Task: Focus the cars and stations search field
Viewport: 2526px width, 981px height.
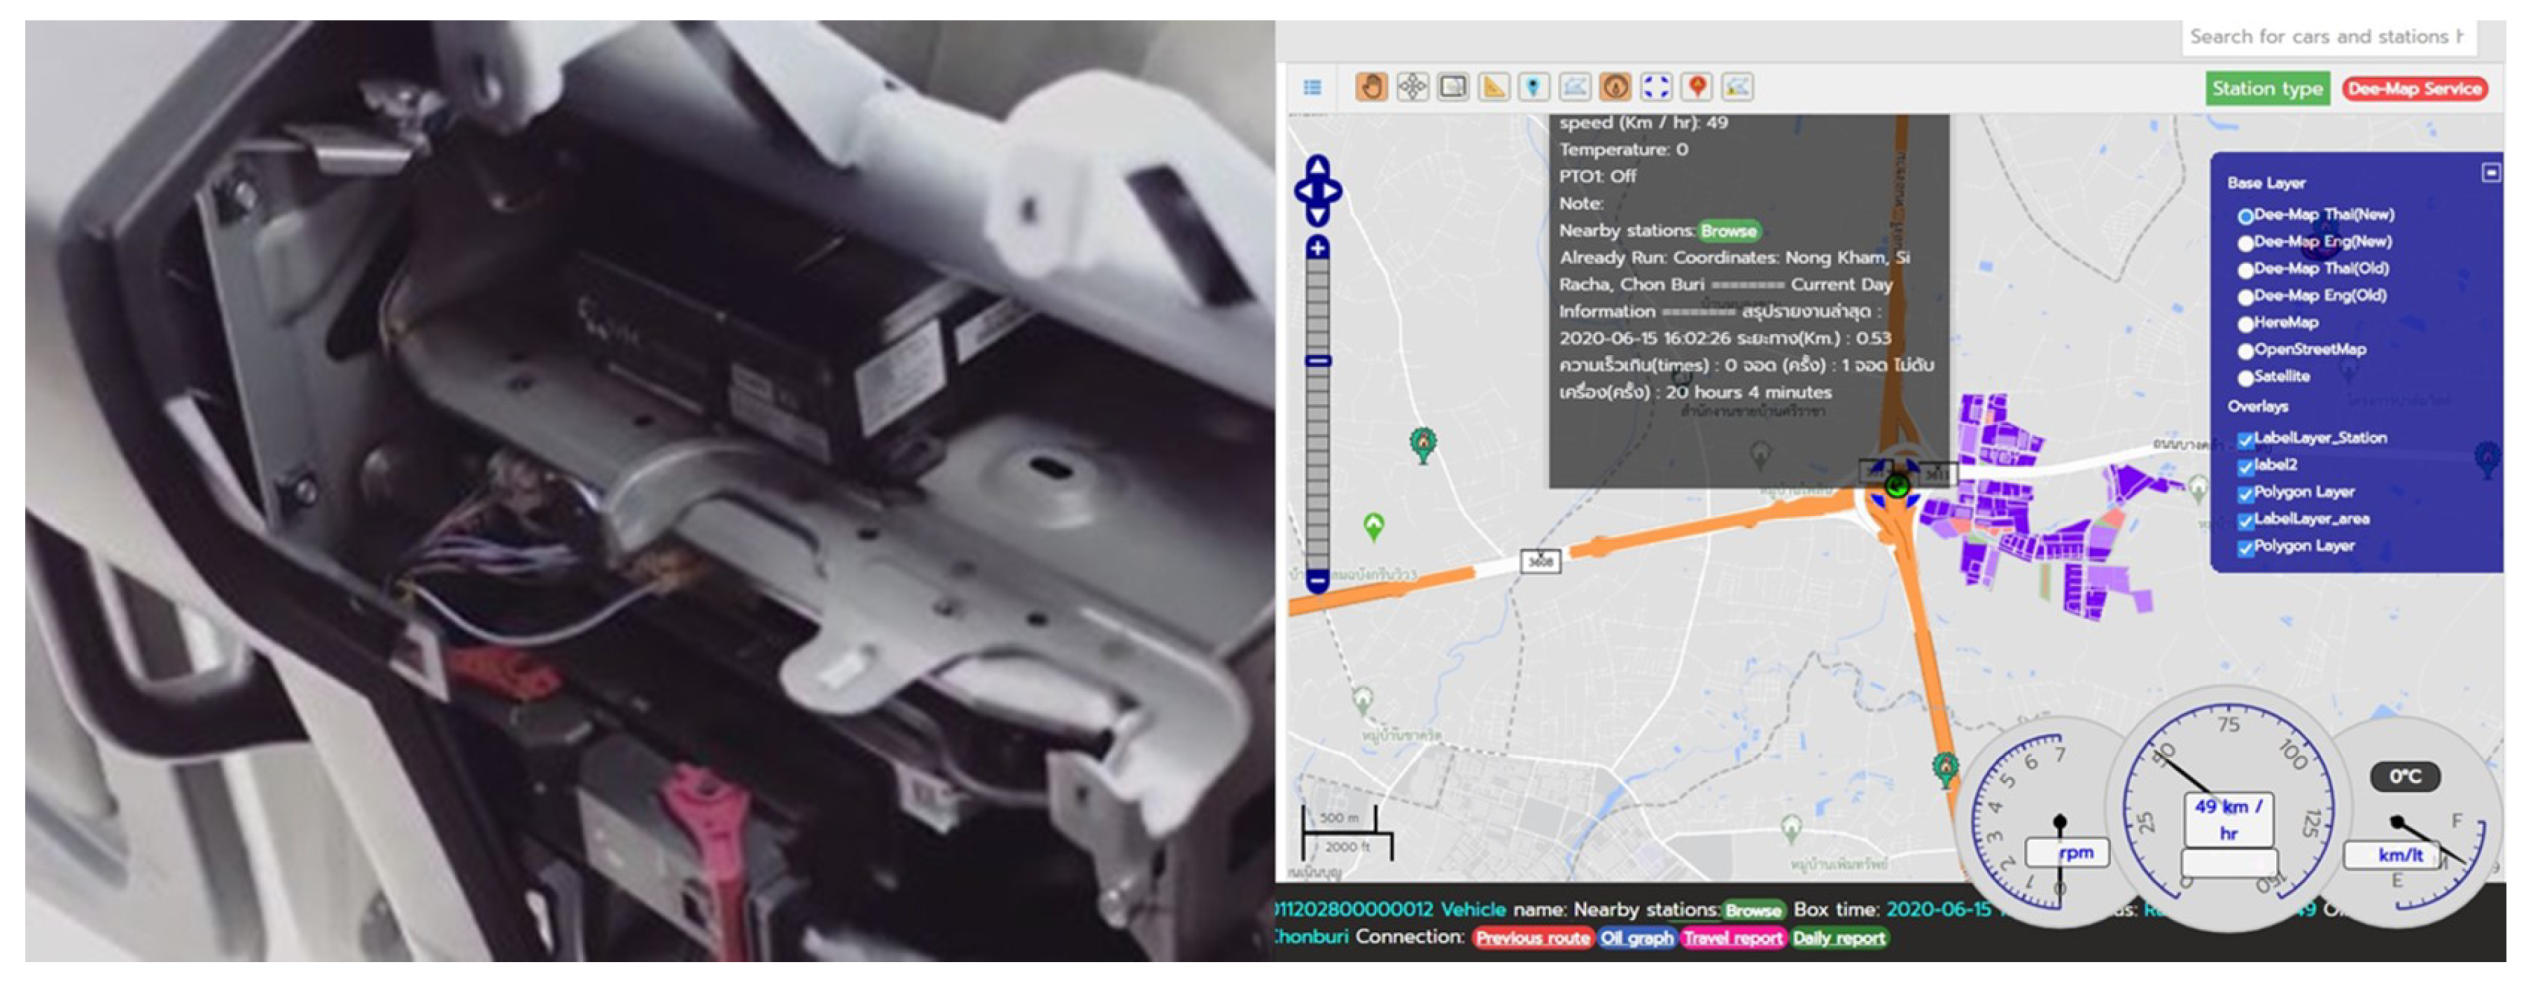Action: (x=2326, y=37)
